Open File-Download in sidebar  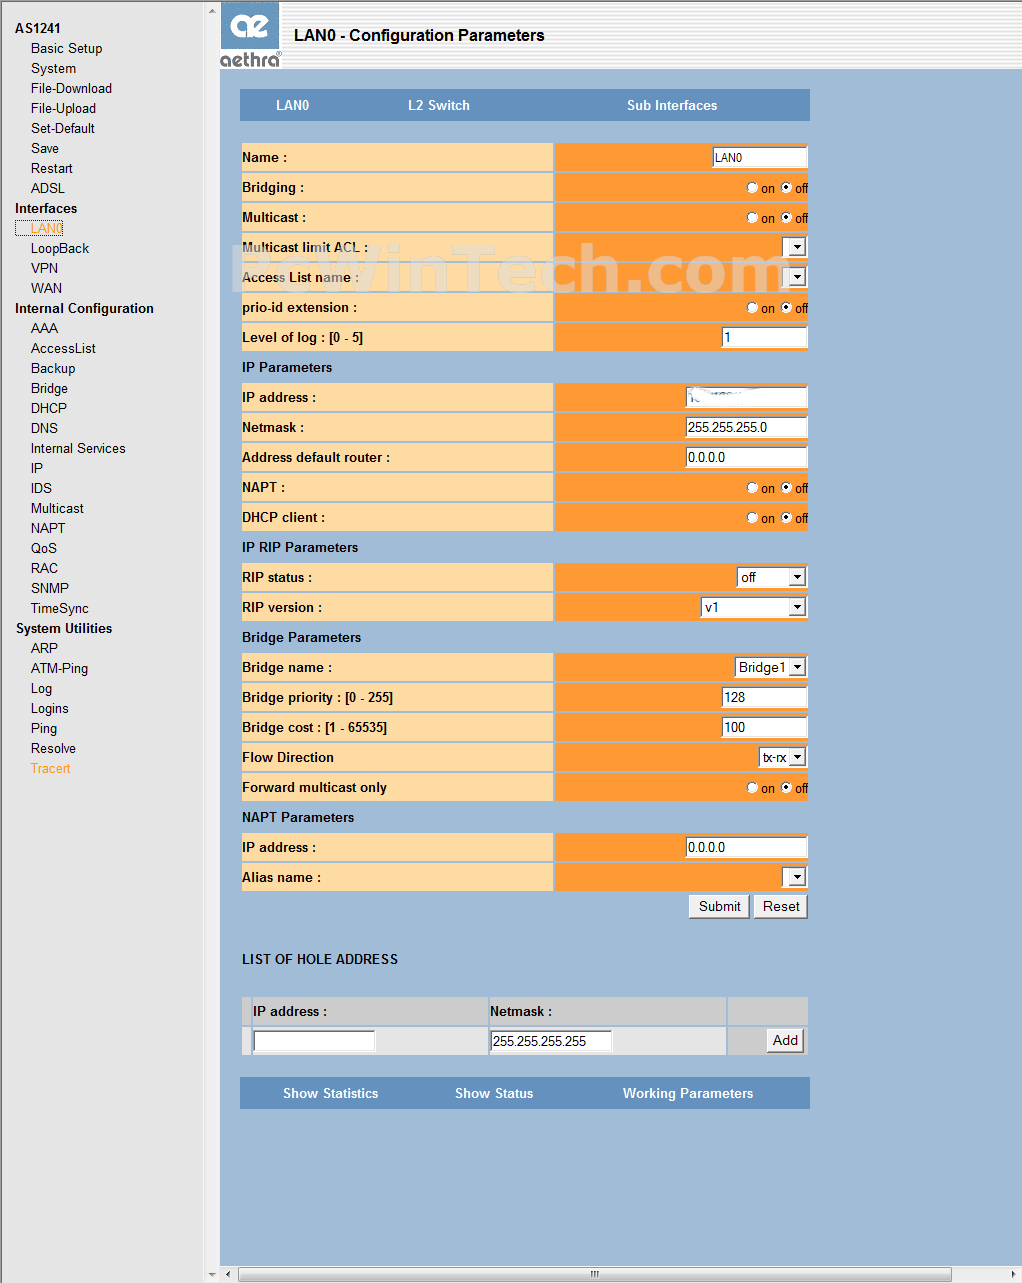pos(71,88)
